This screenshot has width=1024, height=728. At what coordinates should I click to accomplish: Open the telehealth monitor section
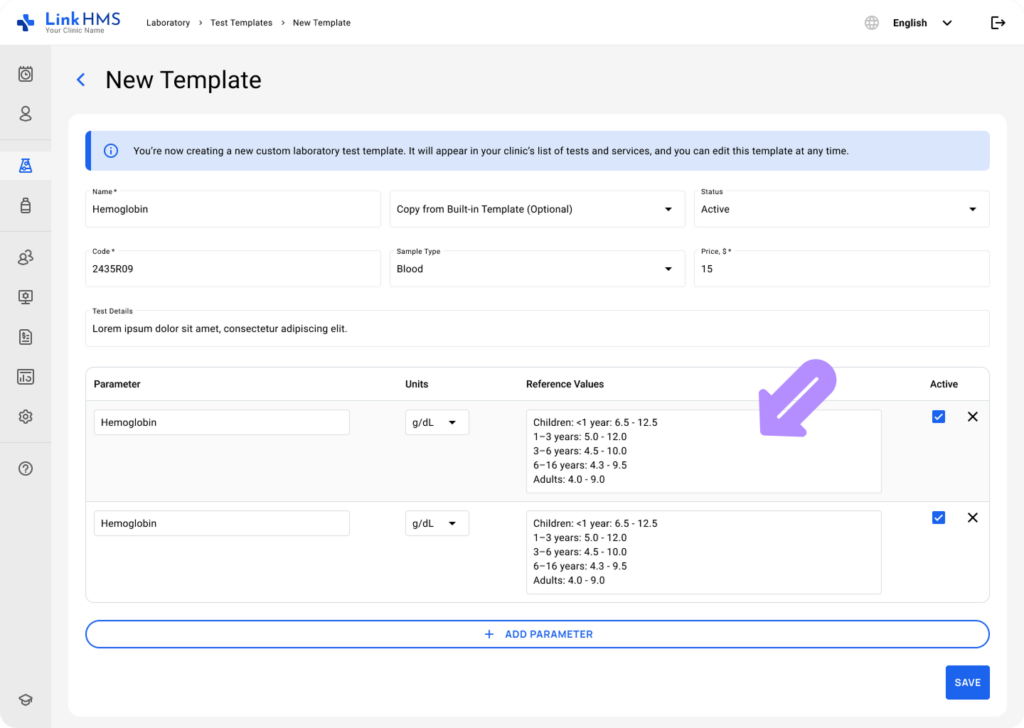click(25, 297)
